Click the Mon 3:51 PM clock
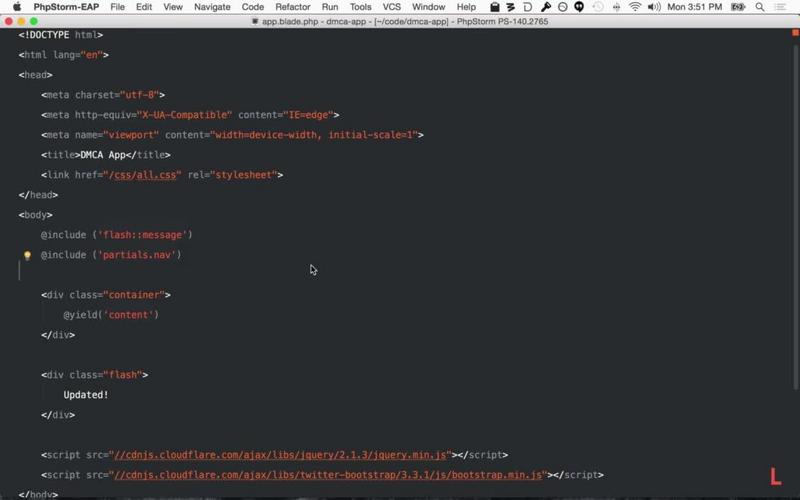Image resolution: width=800 pixels, height=500 pixels. (x=694, y=7)
